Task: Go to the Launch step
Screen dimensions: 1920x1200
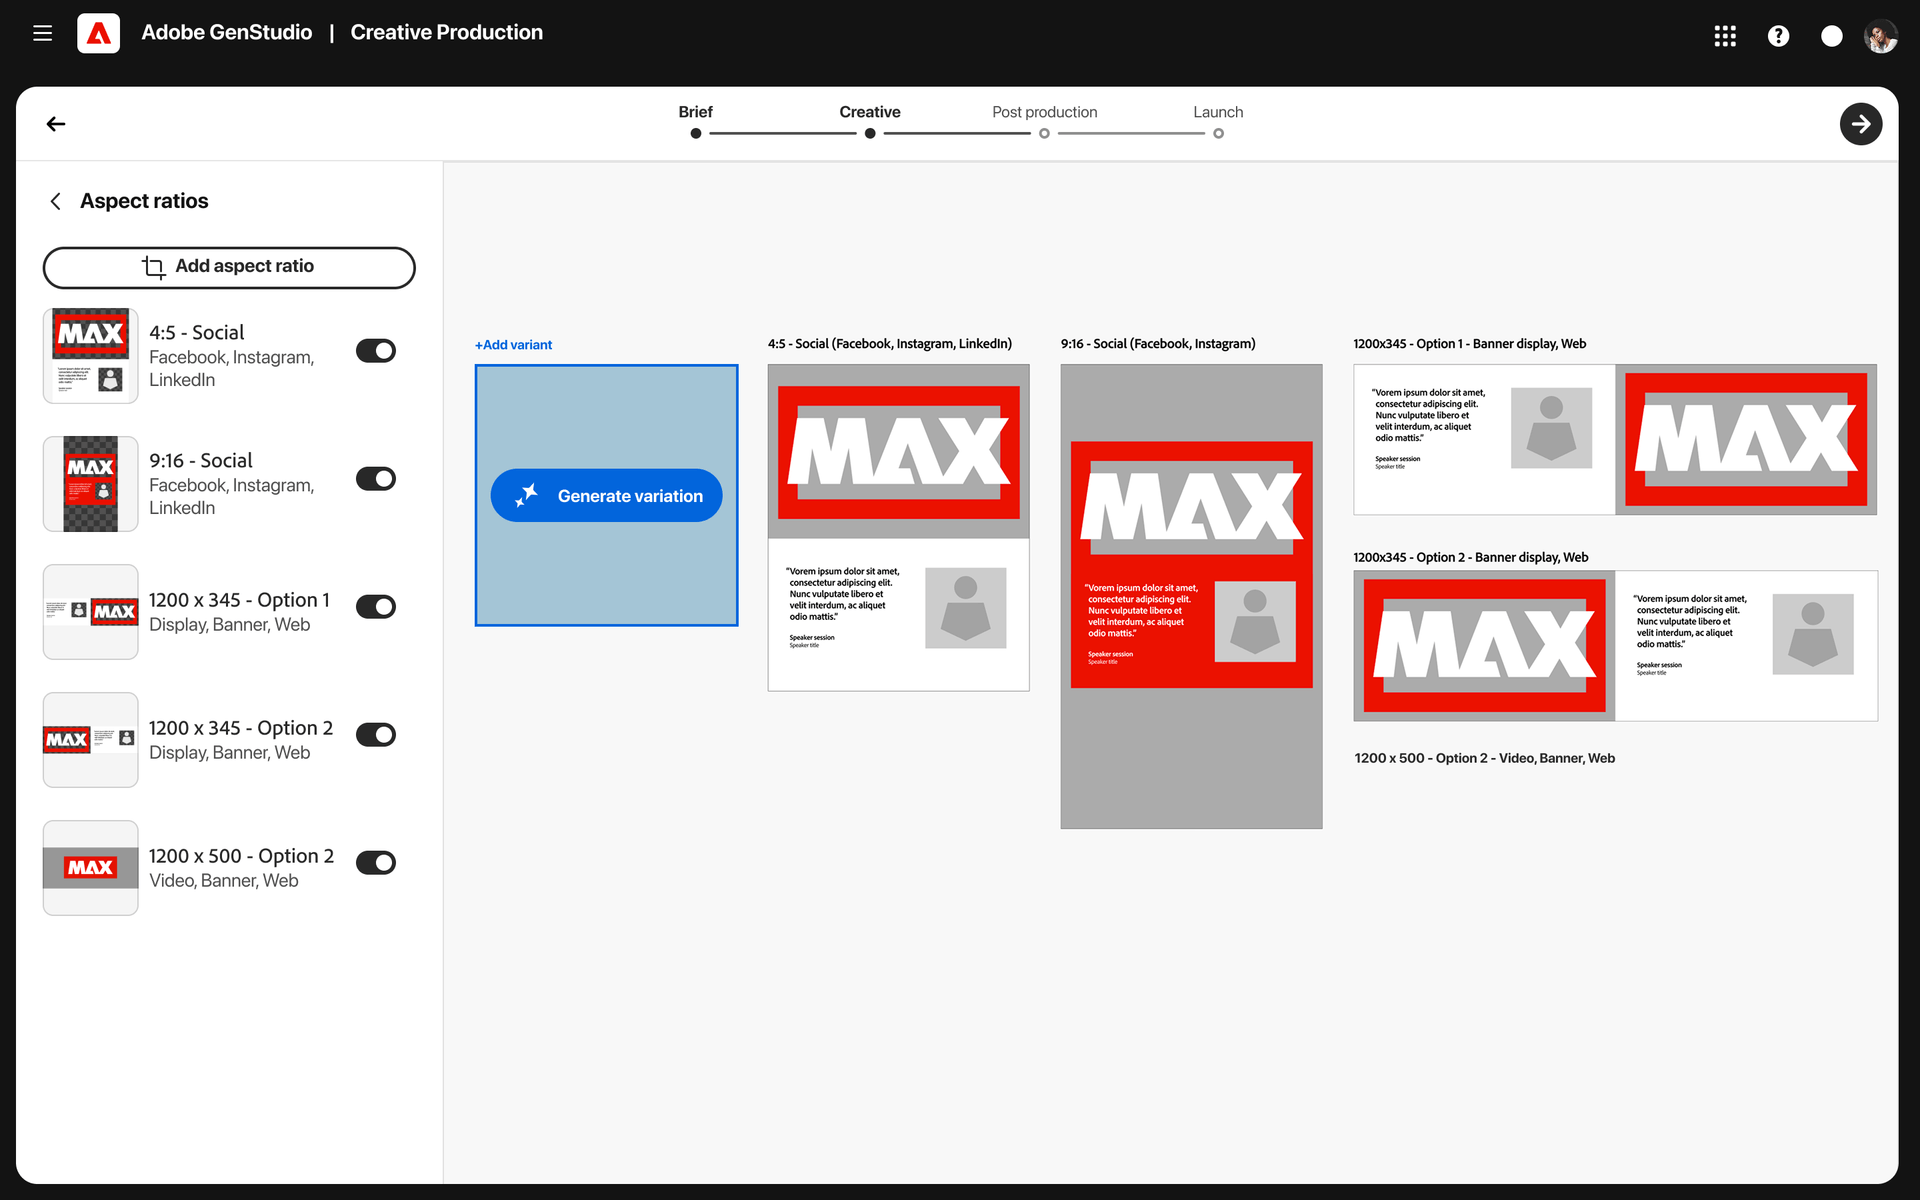Action: (1218, 112)
